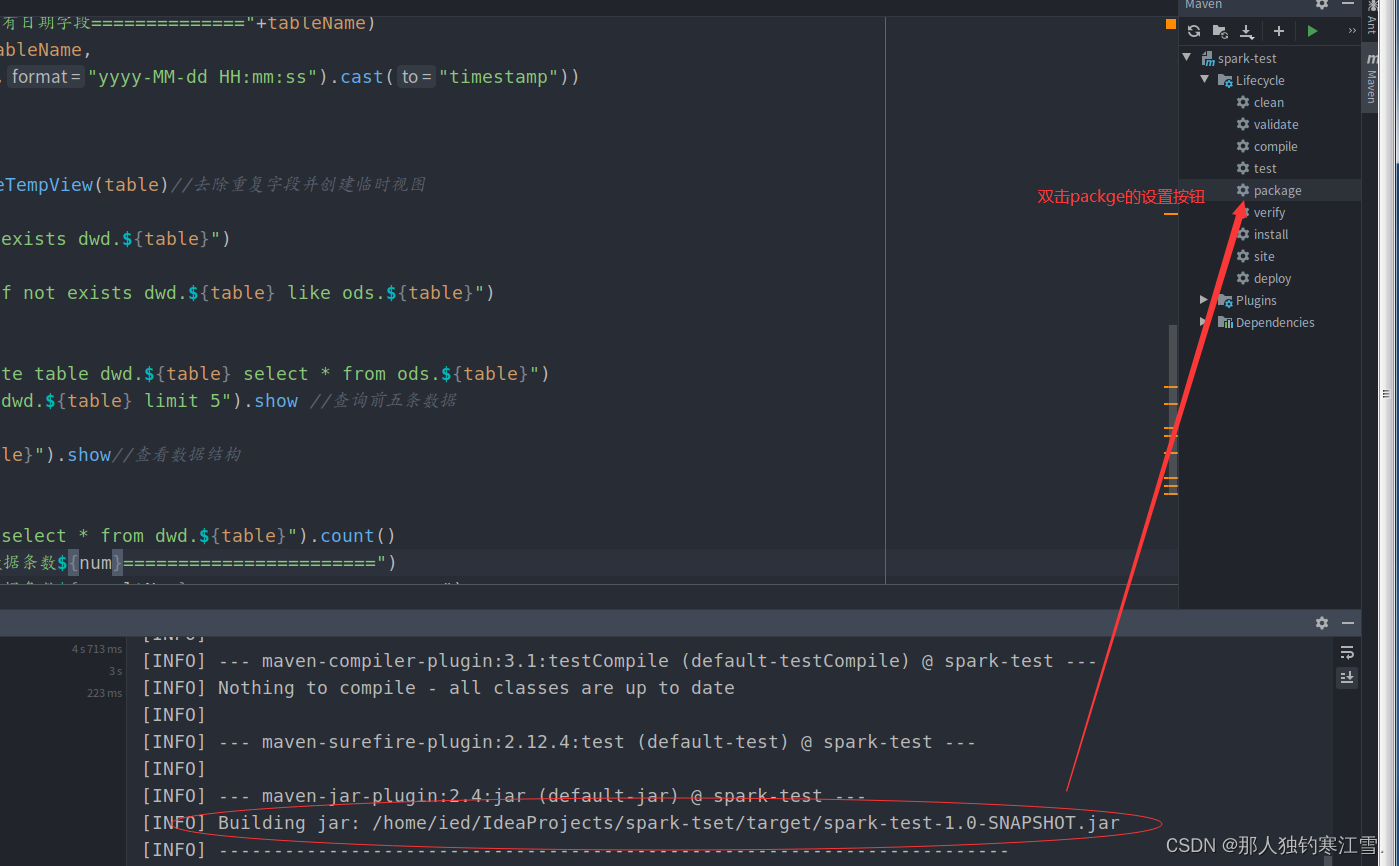Click download sources and documentation icon
1399x866 pixels.
tap(1247, 31)
